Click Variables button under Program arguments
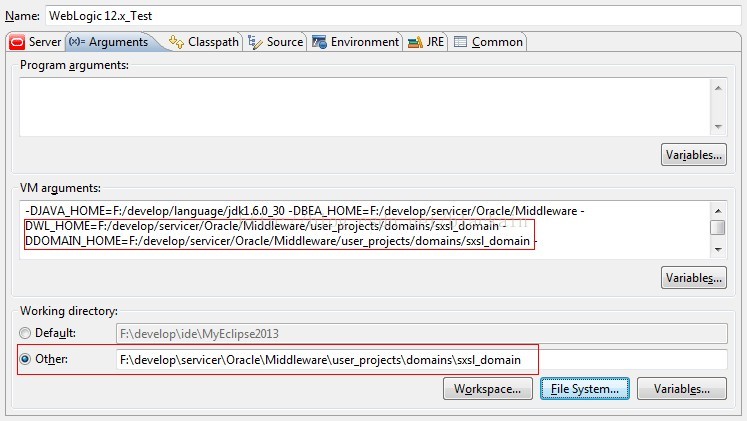 pos(694,155)
